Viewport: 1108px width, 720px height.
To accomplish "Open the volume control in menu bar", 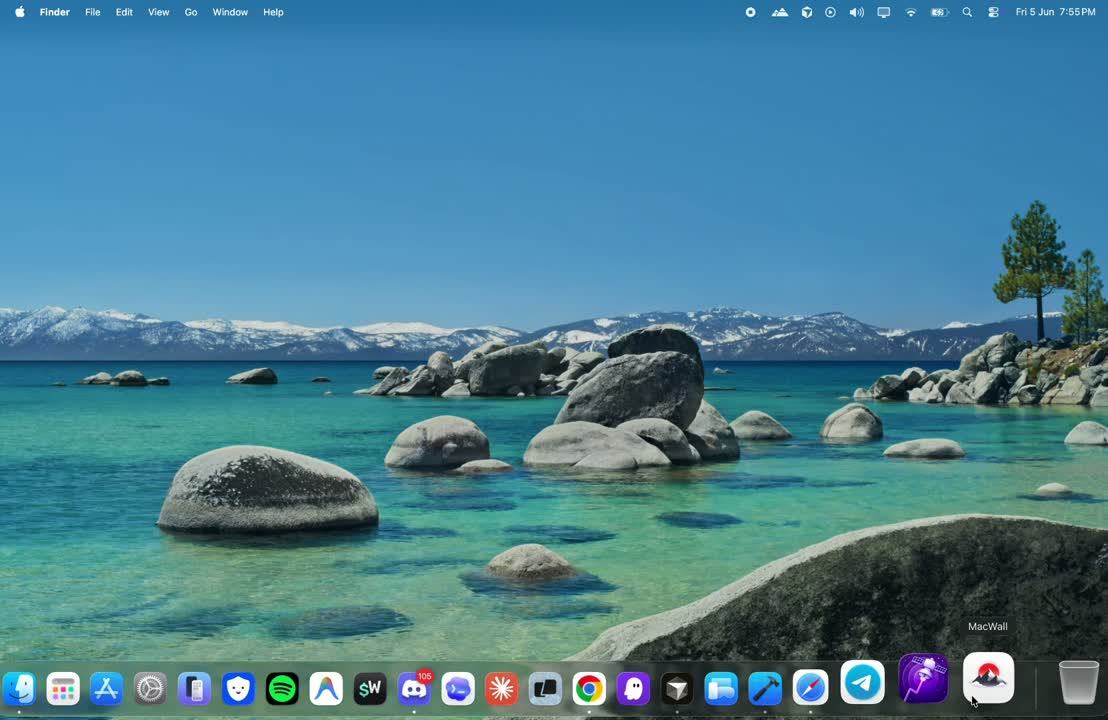I will pos(856,12).
